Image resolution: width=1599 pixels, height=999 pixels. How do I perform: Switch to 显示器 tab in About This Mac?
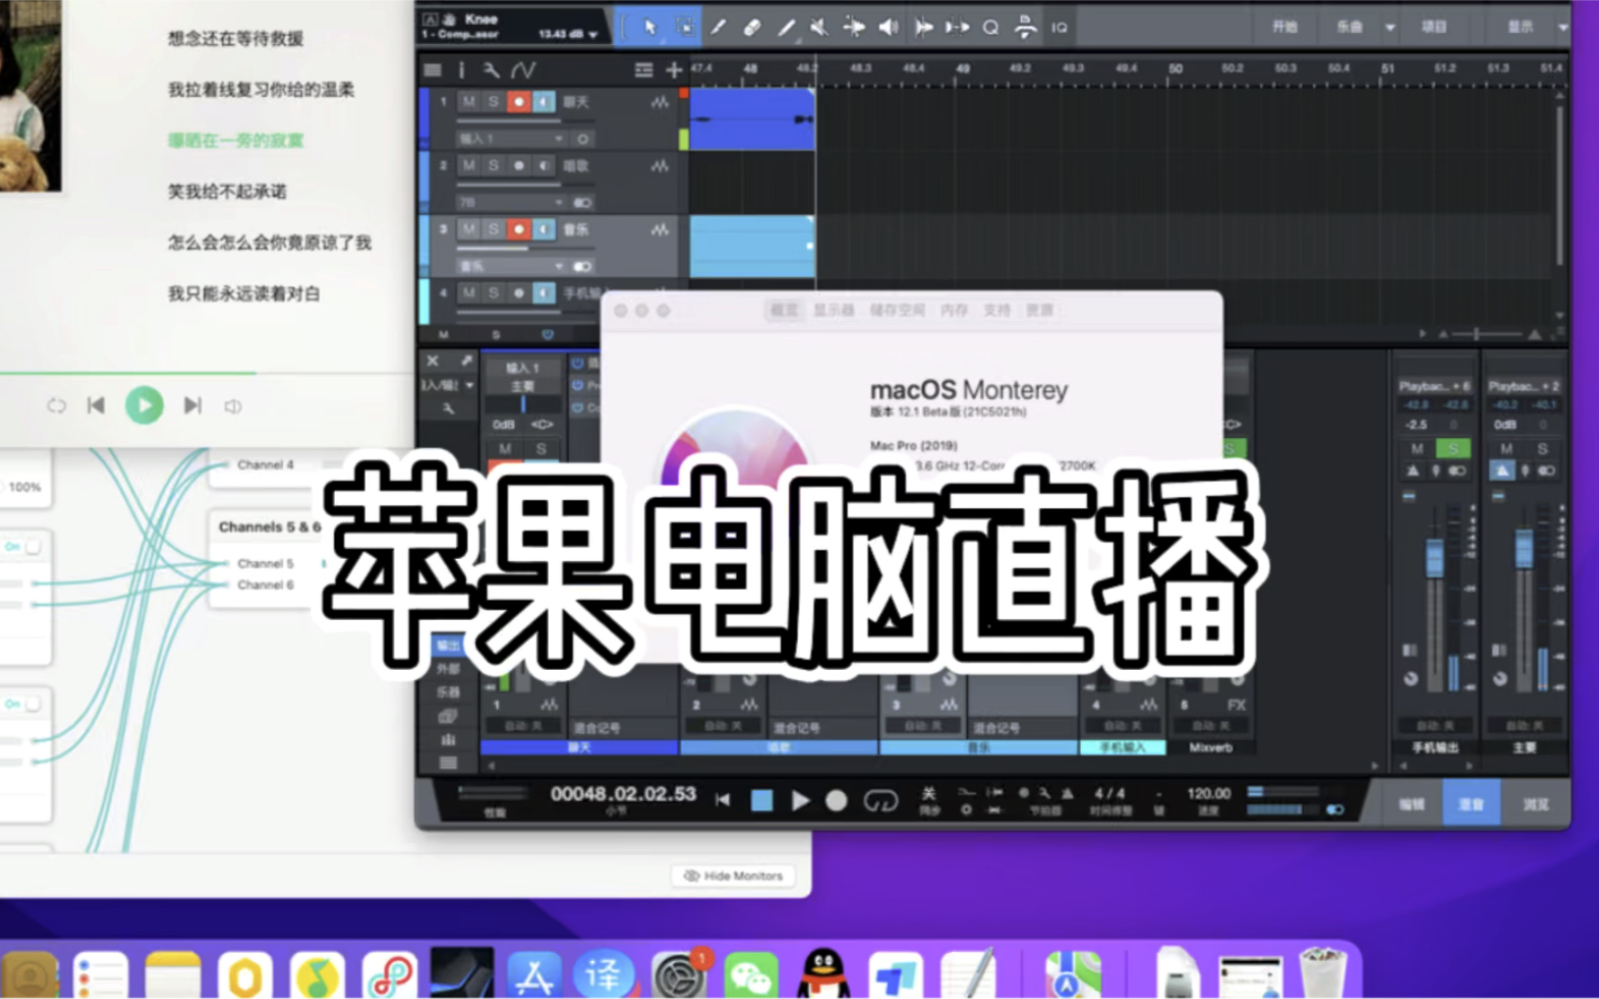[x=833, y=310]
